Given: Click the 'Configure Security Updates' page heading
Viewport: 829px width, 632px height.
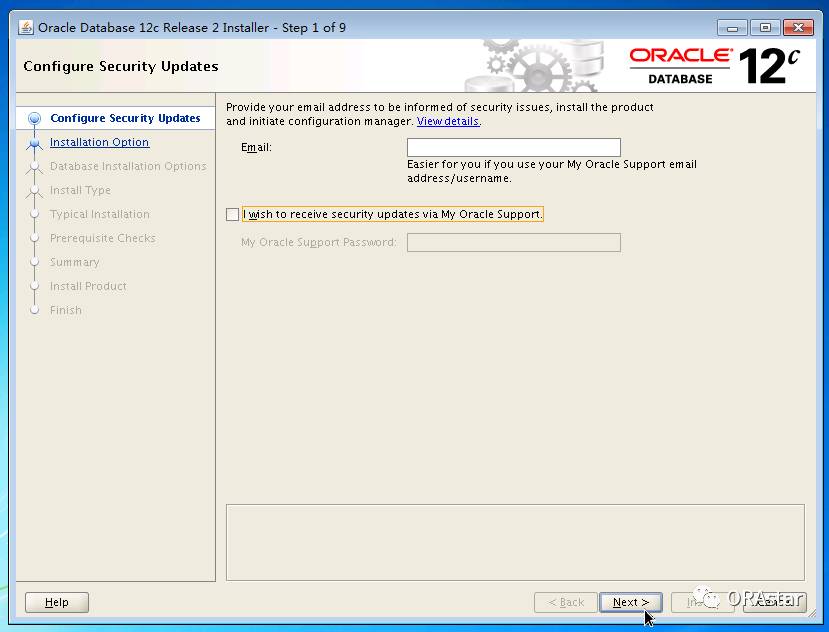Looking at the screenshot, I should coord(121,66).
